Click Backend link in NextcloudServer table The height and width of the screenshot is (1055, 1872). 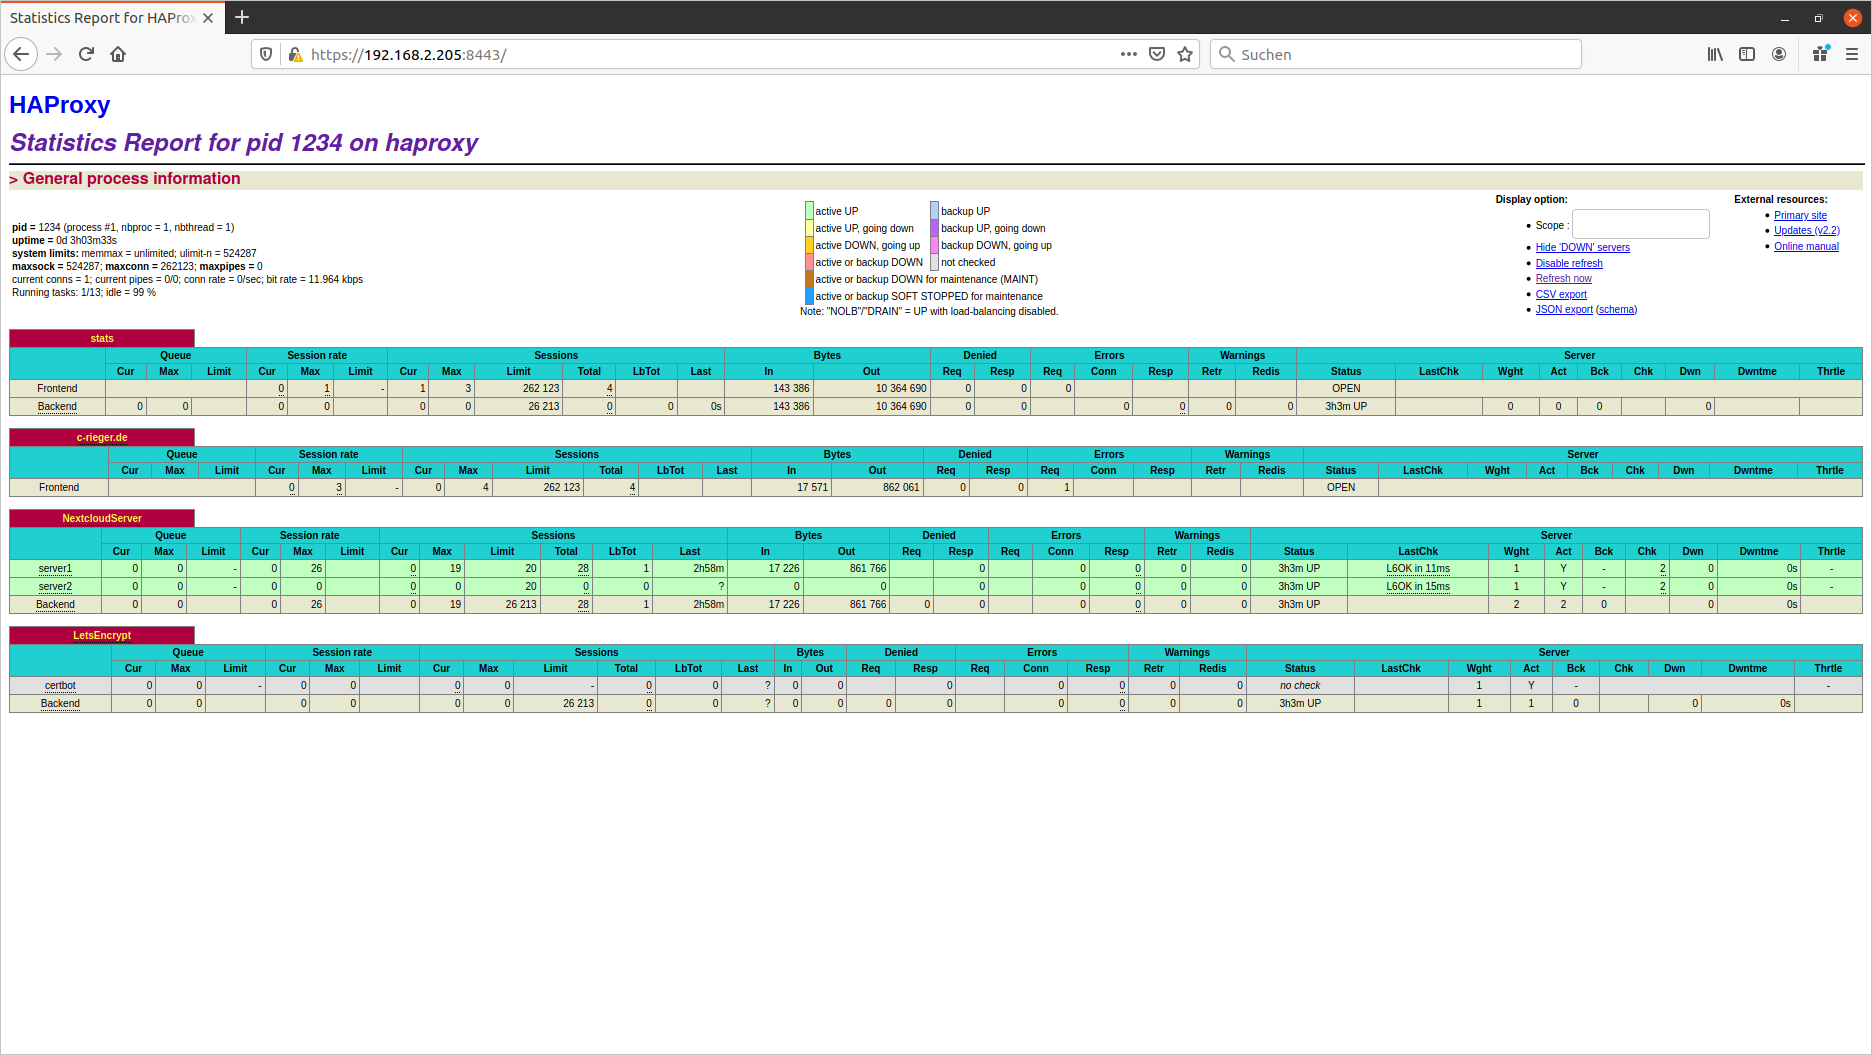[x=55, y=604]
